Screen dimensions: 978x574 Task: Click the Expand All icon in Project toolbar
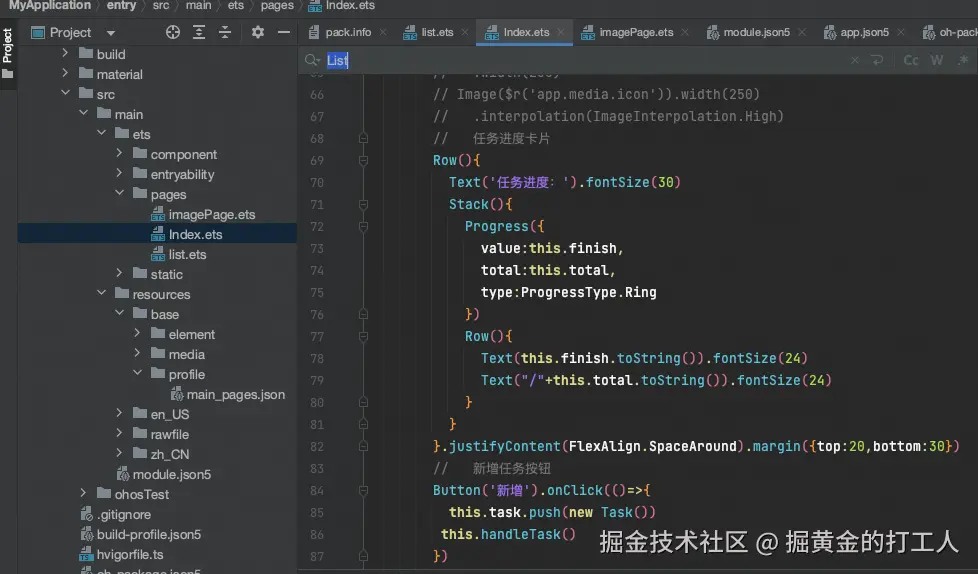pos(199,32)
